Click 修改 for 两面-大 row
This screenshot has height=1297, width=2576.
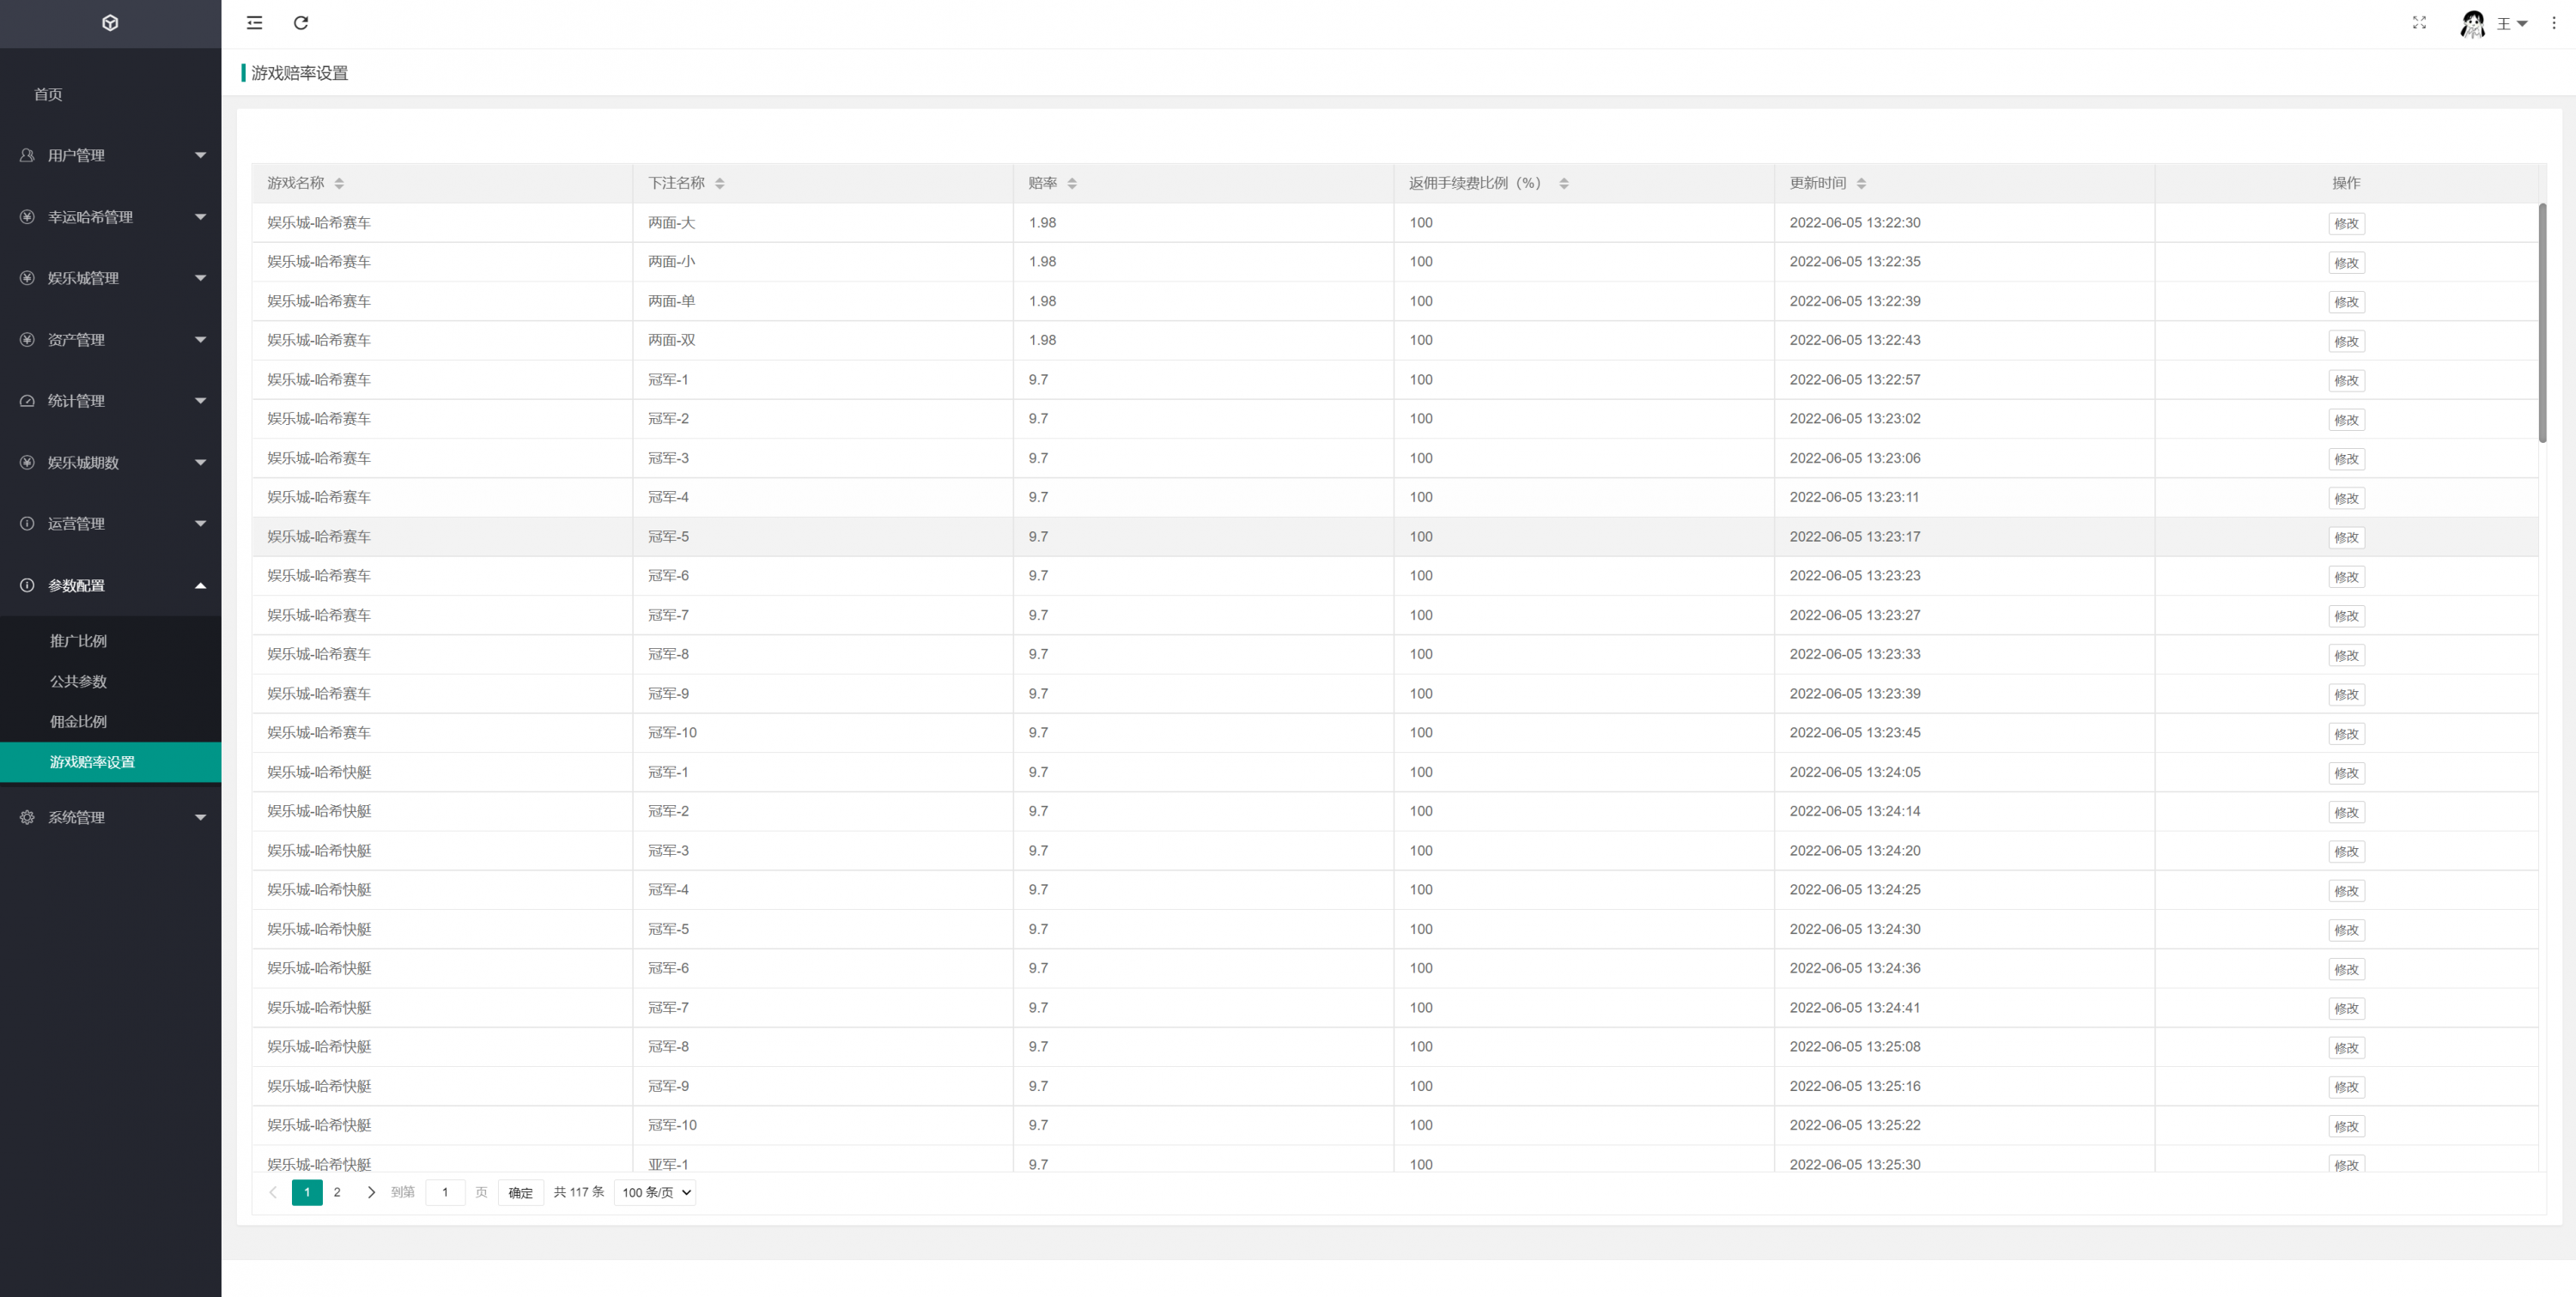(2346, 223)
